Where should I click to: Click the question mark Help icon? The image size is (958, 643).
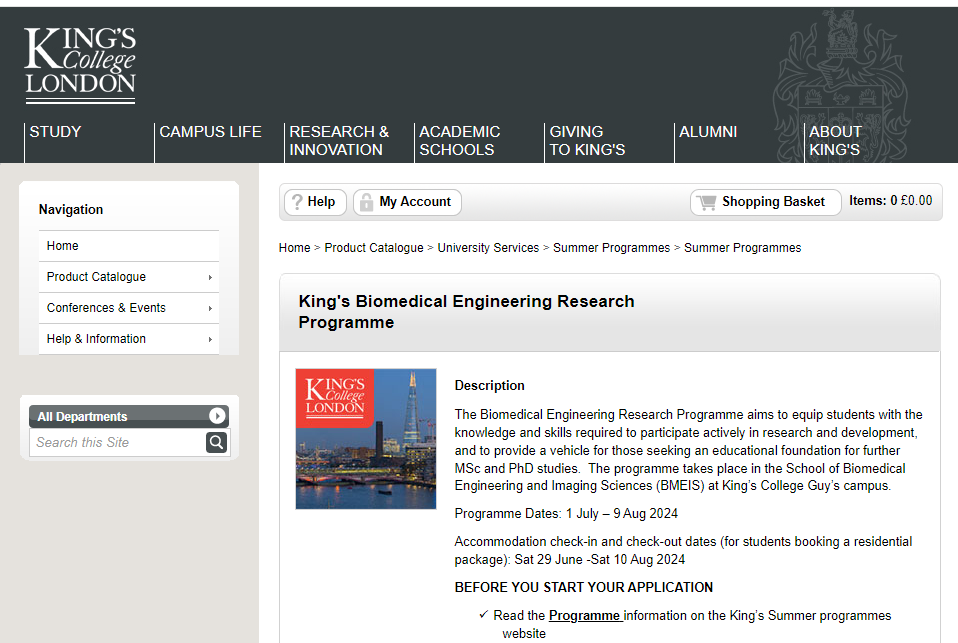coord(297,202)
